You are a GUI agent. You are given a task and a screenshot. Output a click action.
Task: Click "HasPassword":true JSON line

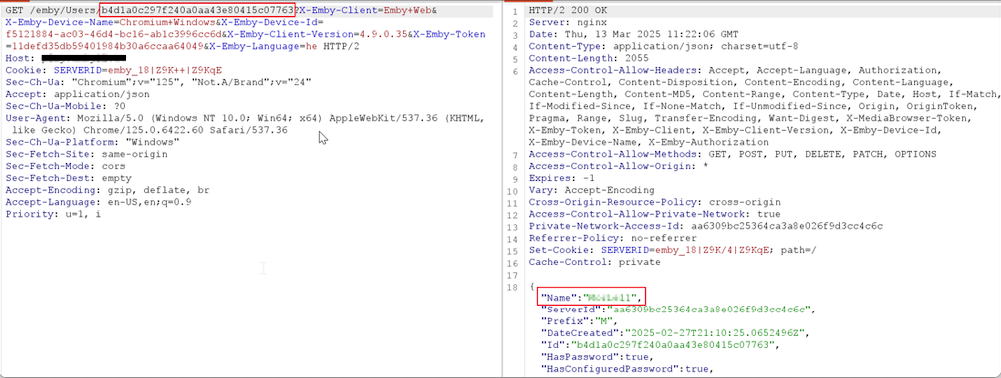tap(596, 358)
